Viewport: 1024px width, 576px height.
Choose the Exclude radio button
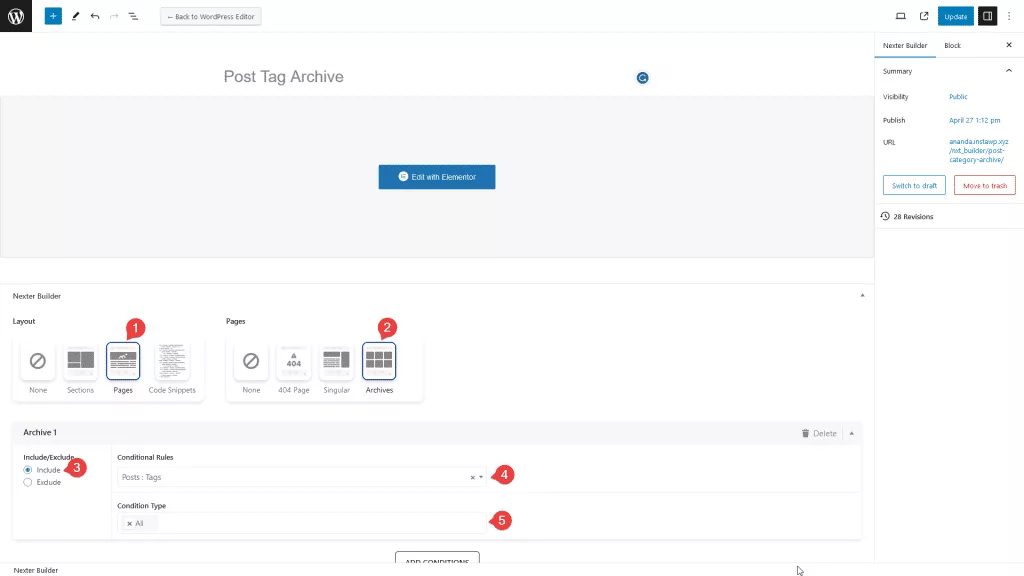pyautogui.click(x=27, y=482)
